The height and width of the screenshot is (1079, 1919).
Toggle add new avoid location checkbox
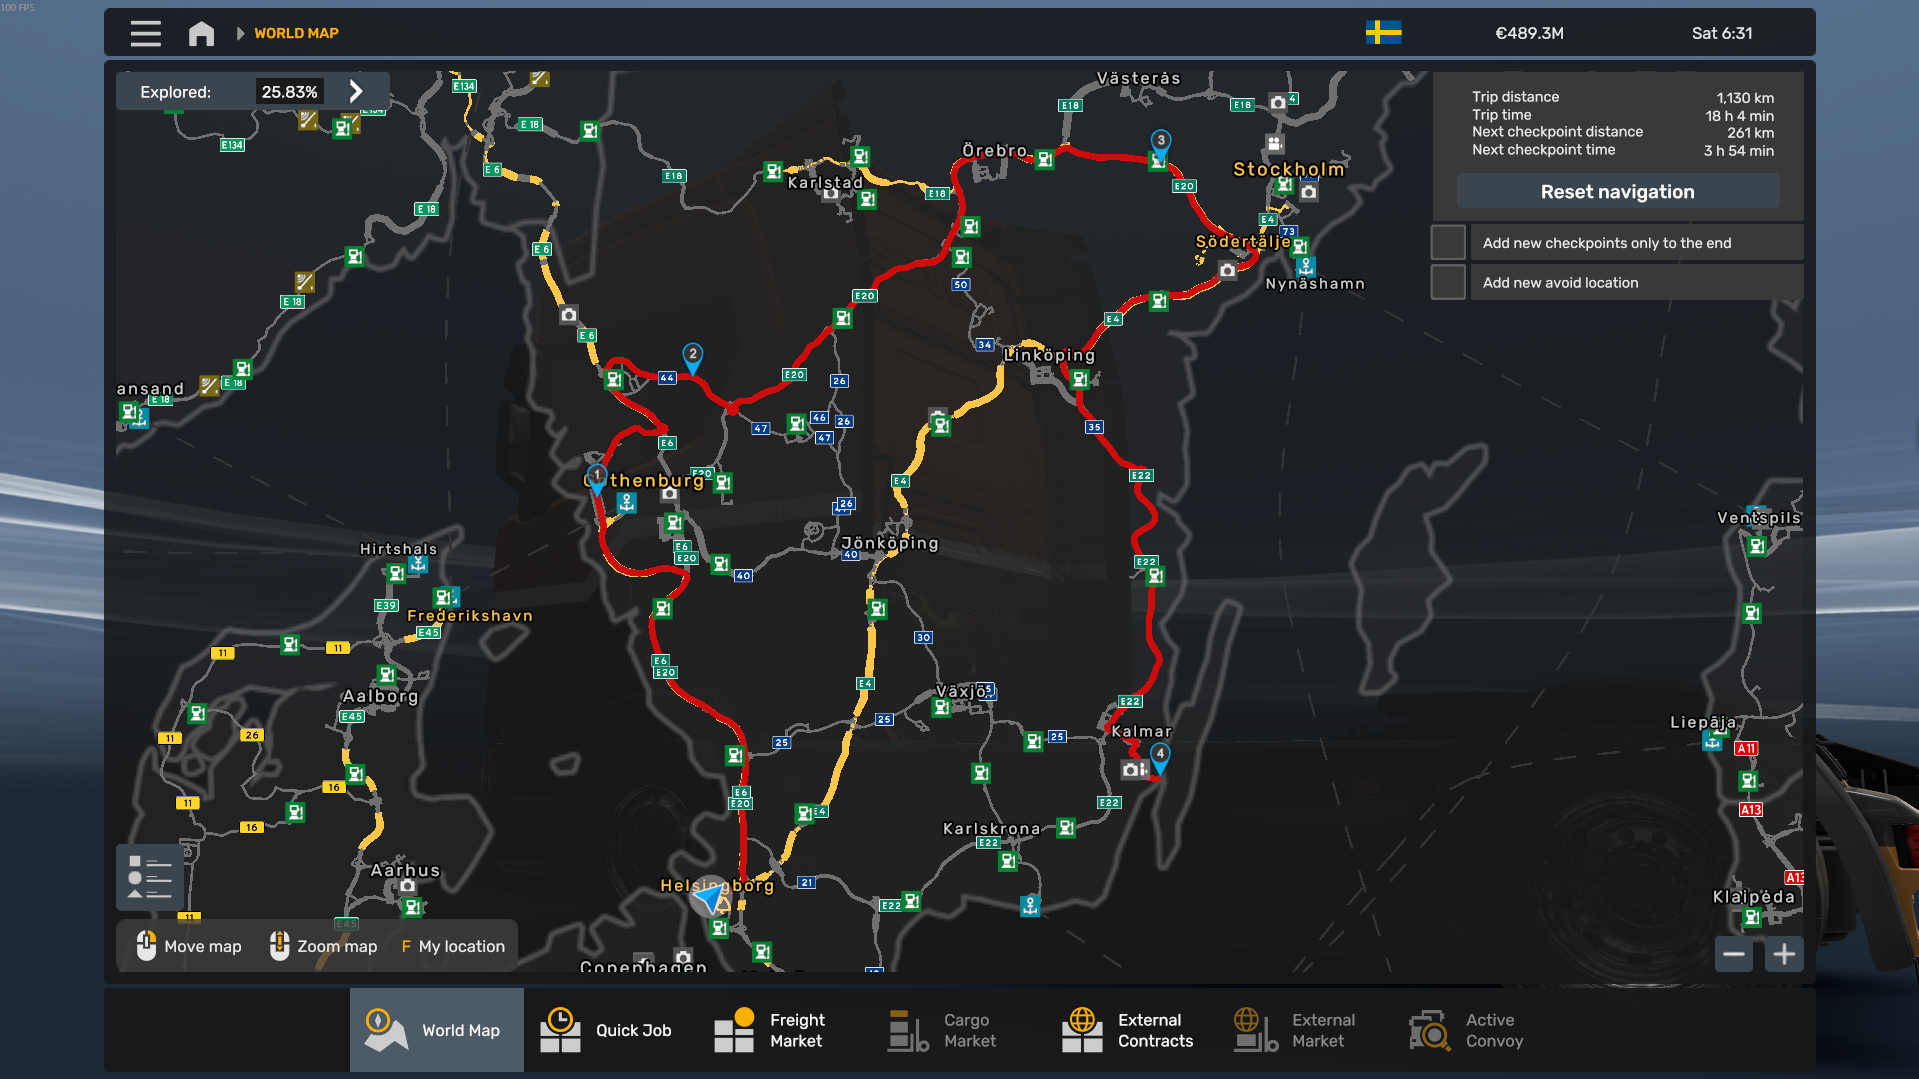1447,283
